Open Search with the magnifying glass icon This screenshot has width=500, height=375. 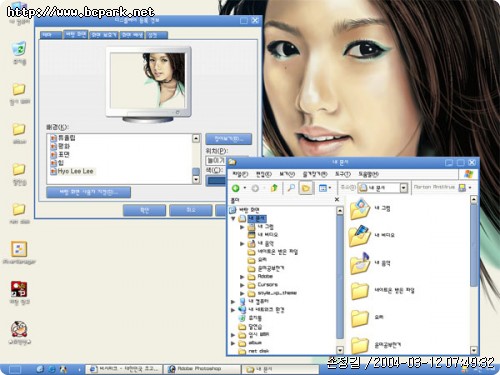[x=291, y=188]
